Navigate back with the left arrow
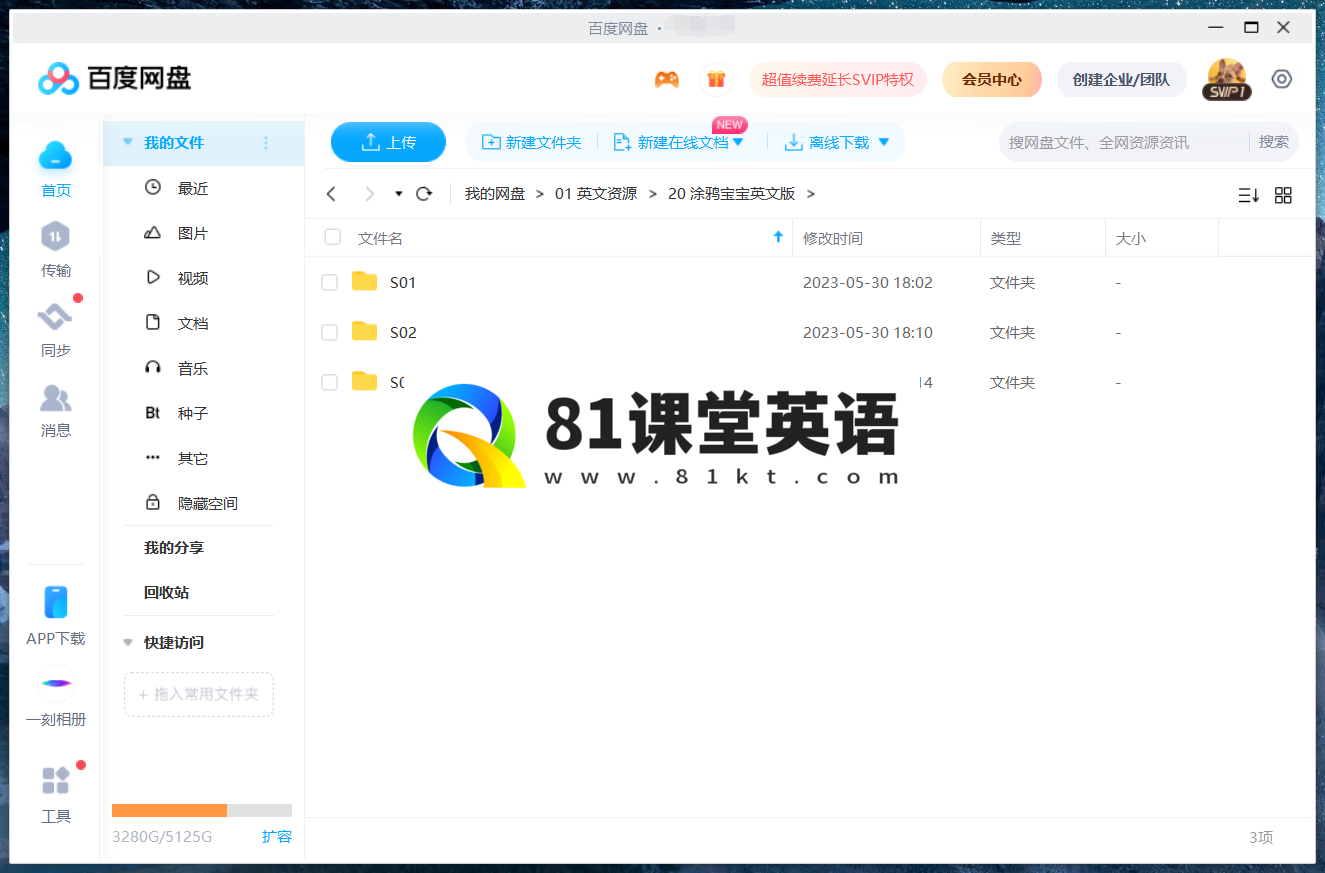The height and width of the screenshot is (873, 1325). click(332, 194)
